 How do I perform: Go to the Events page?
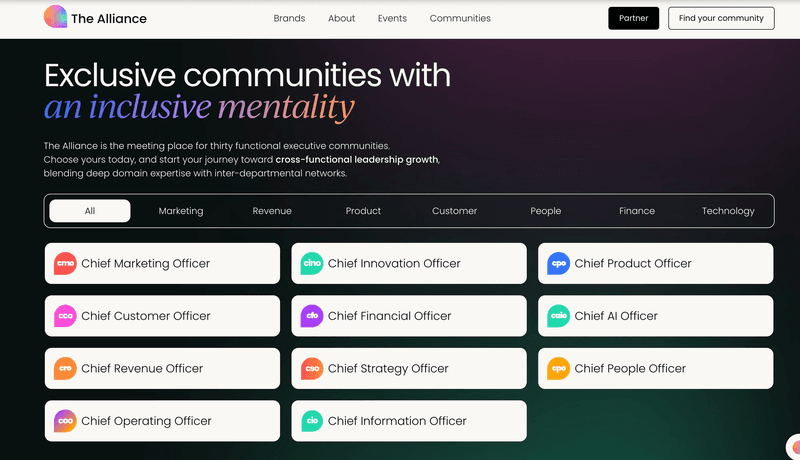point(392,18)
